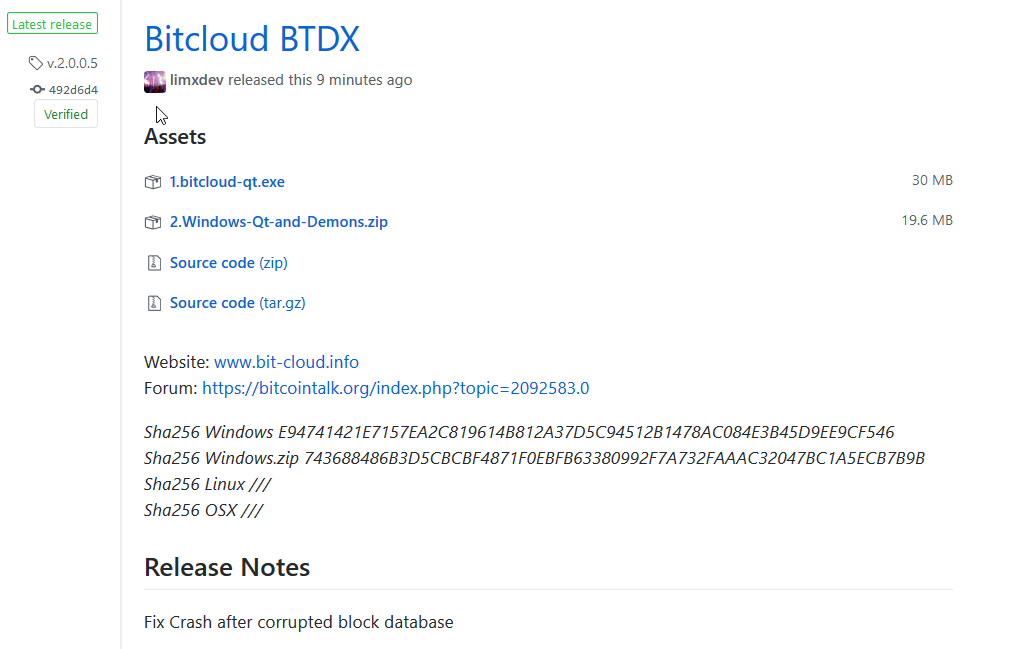Visit the www.bit-cloud.info website link
This screenshot has width=1015, height=649.
click(286, 362)
